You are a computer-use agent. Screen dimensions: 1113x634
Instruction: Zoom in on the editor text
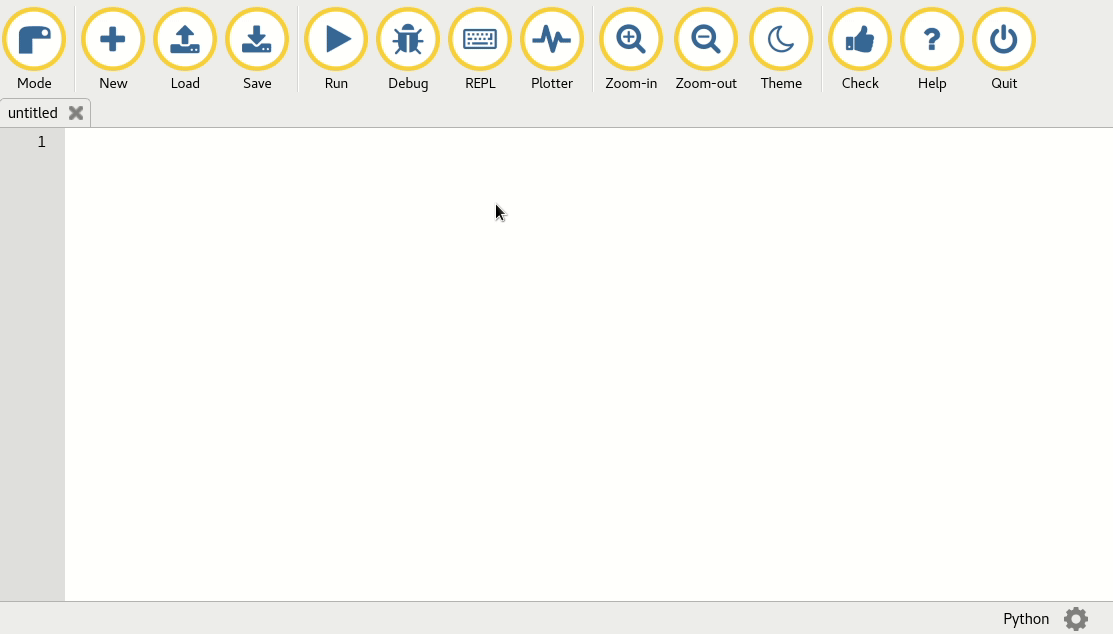pos(630,40)
